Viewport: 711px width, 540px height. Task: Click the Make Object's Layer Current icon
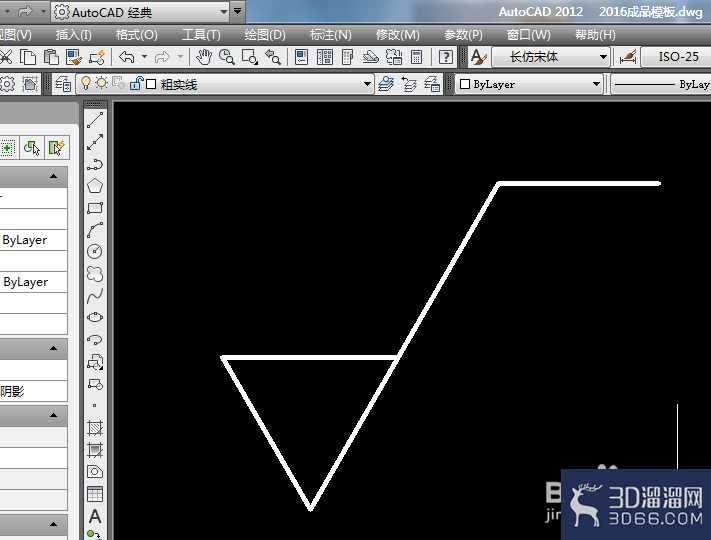pyautogui.click(x=386, y=84)
